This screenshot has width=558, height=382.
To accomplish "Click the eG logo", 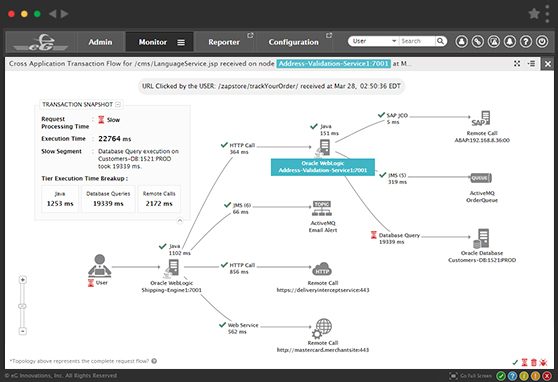I will coord(41,42).
